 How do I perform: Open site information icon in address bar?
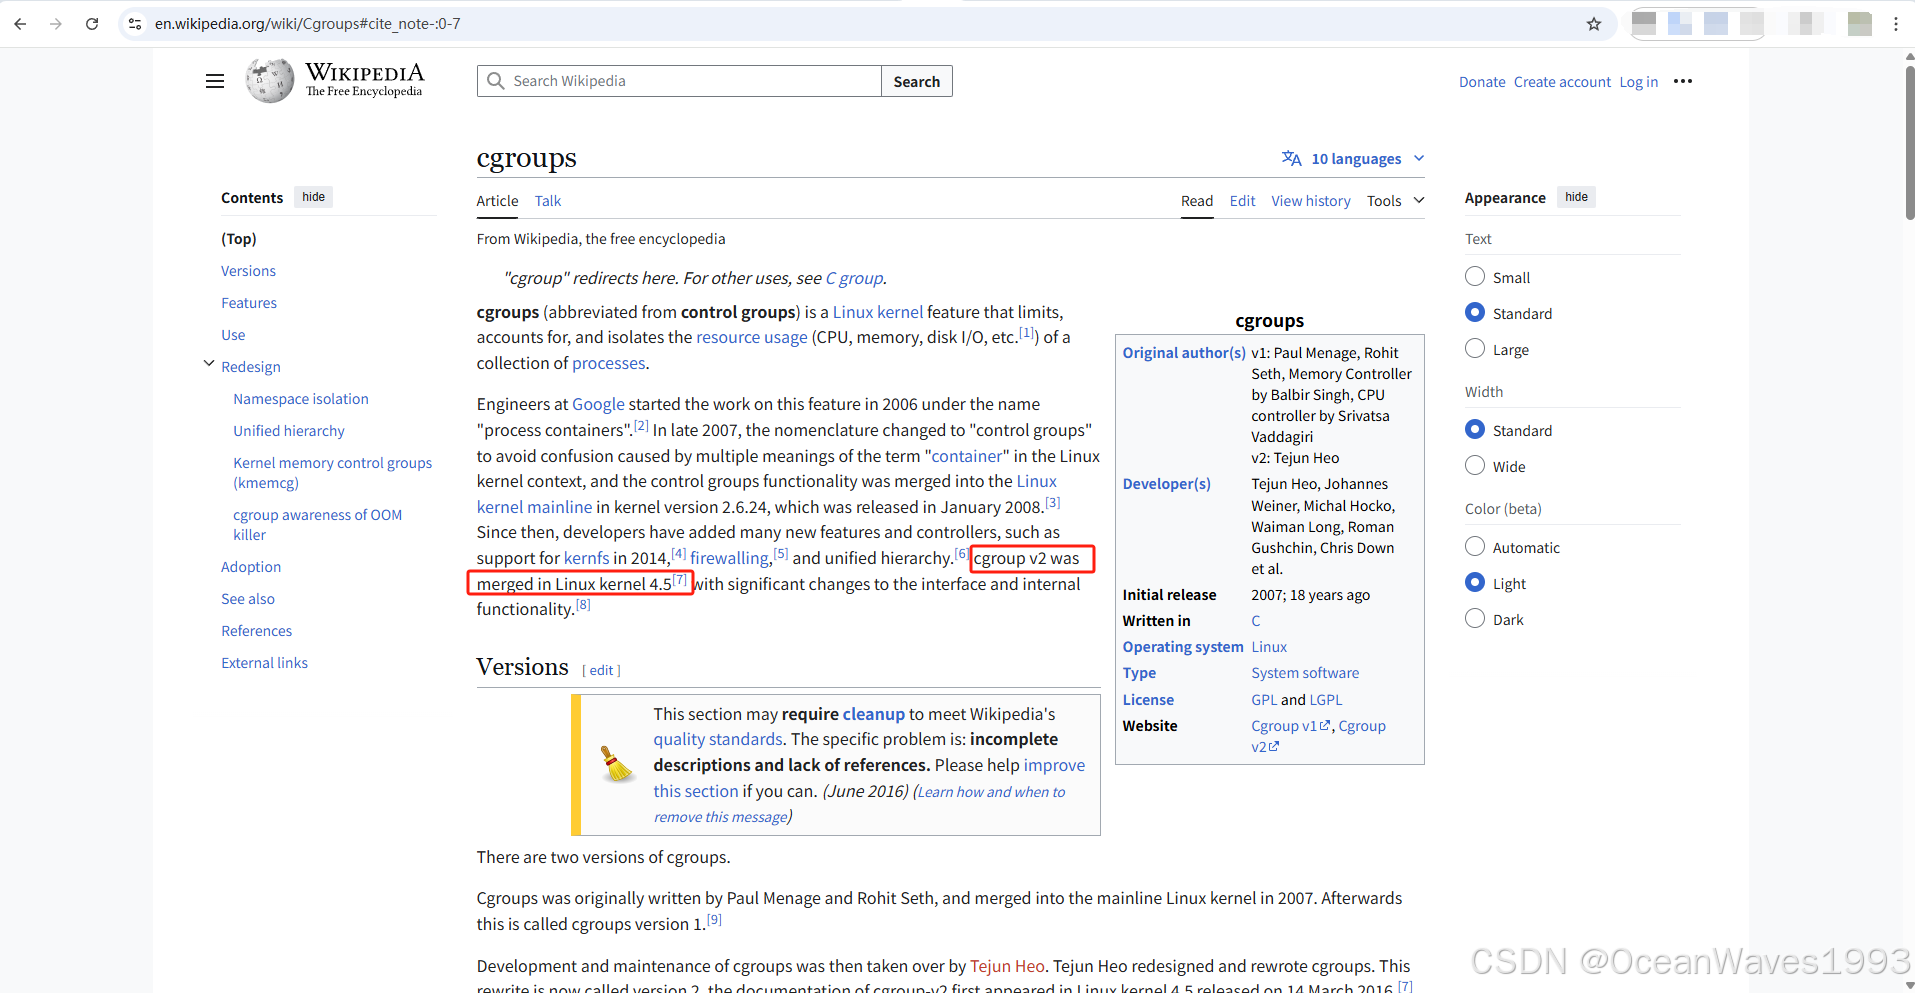pos(135,24)
